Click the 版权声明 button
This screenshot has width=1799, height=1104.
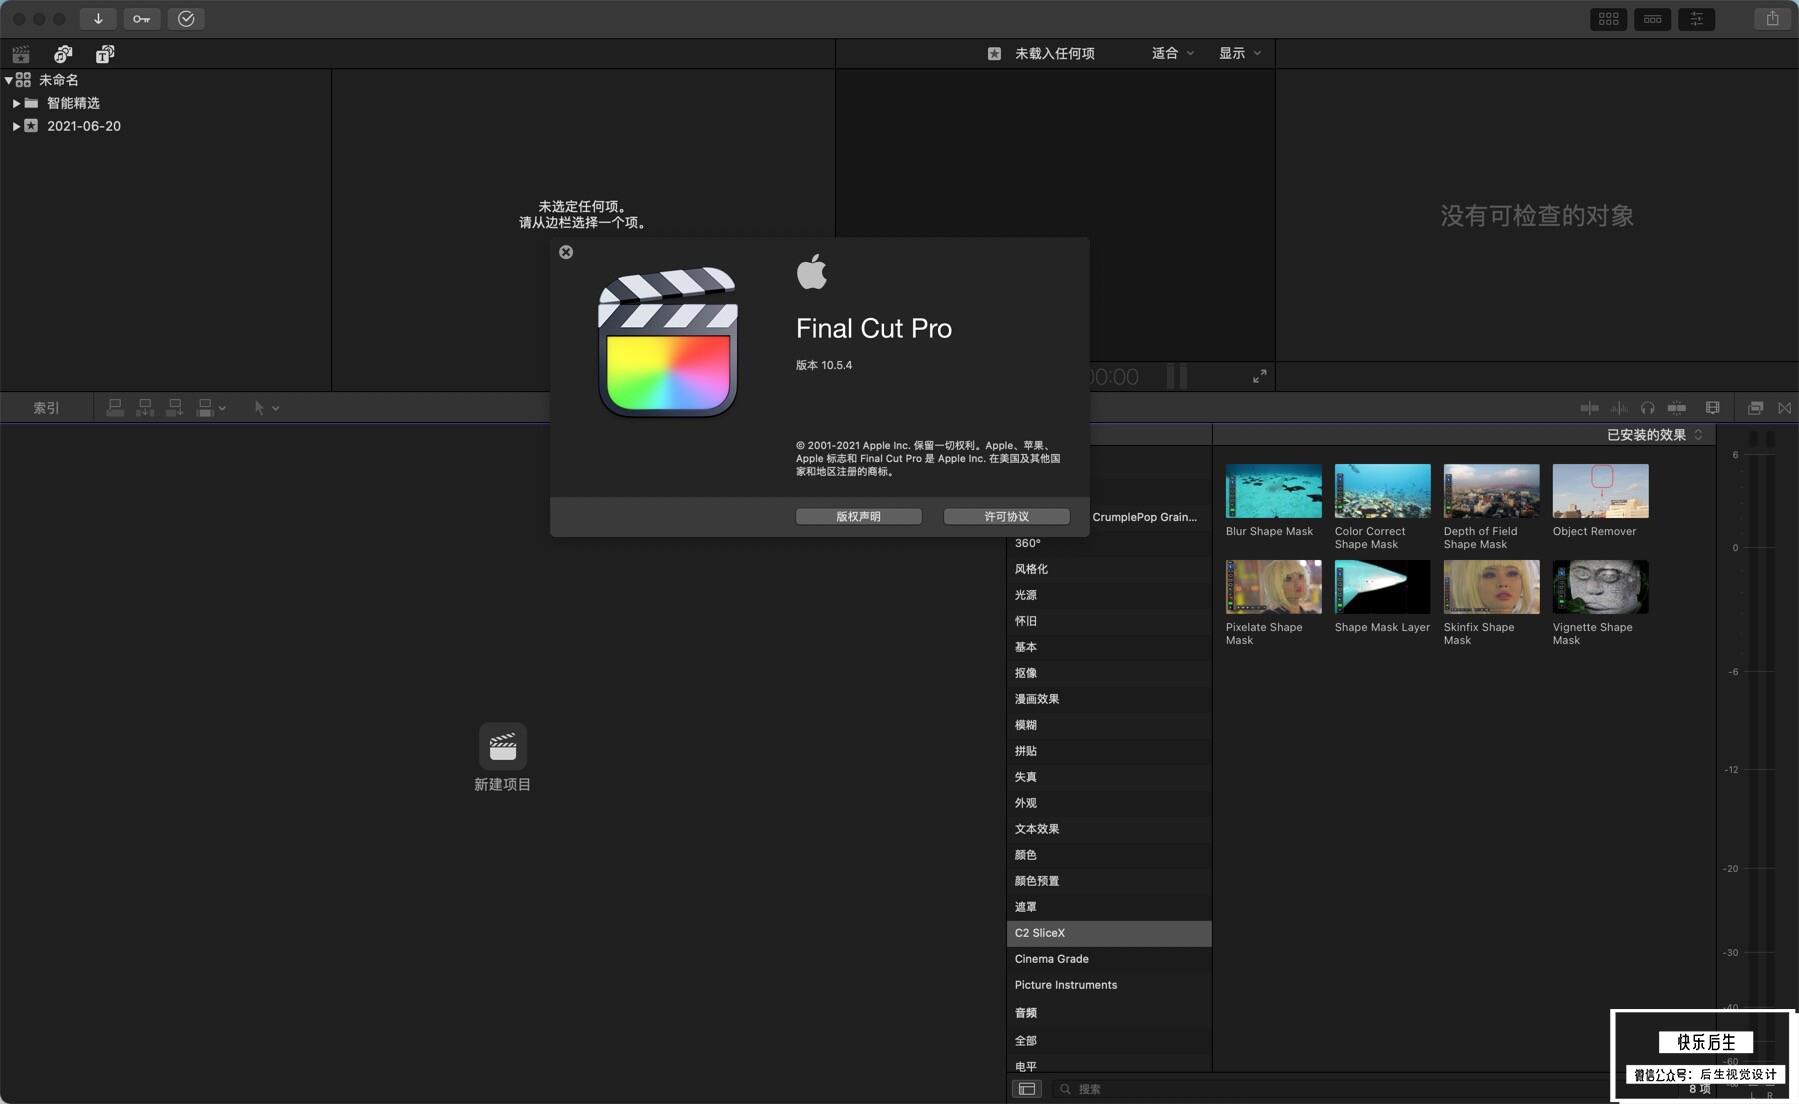tap(858, 516)
